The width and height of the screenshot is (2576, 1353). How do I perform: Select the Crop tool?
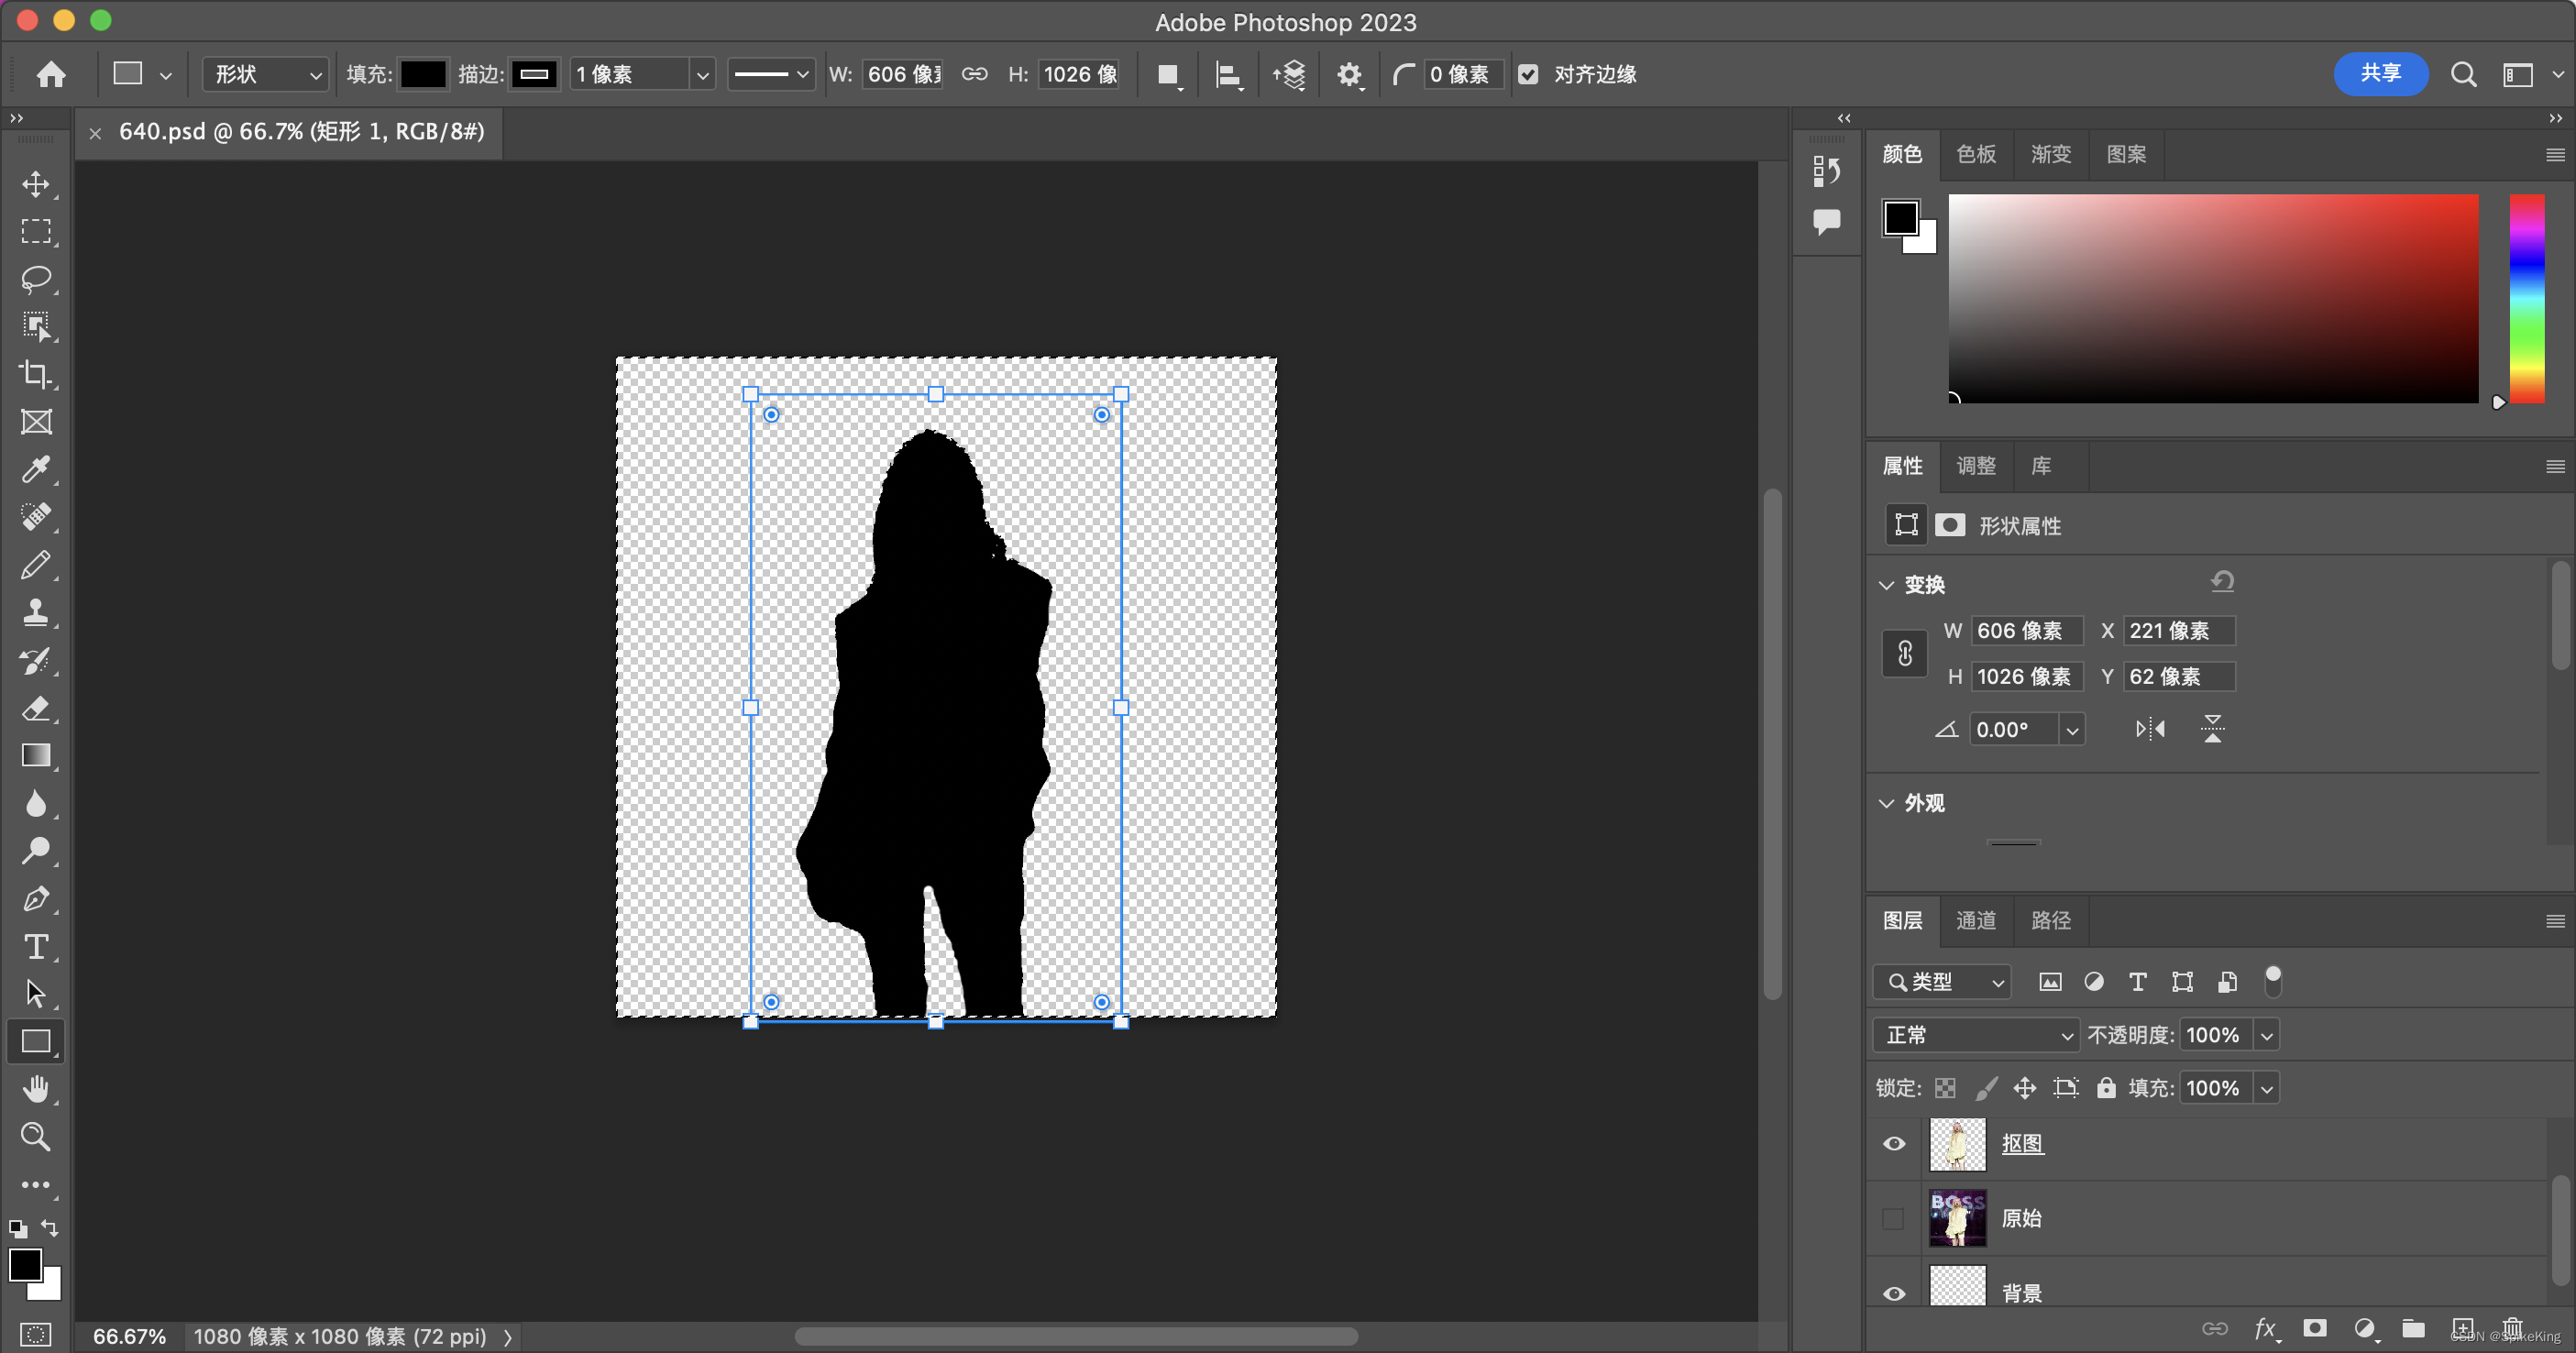point(36,374)
